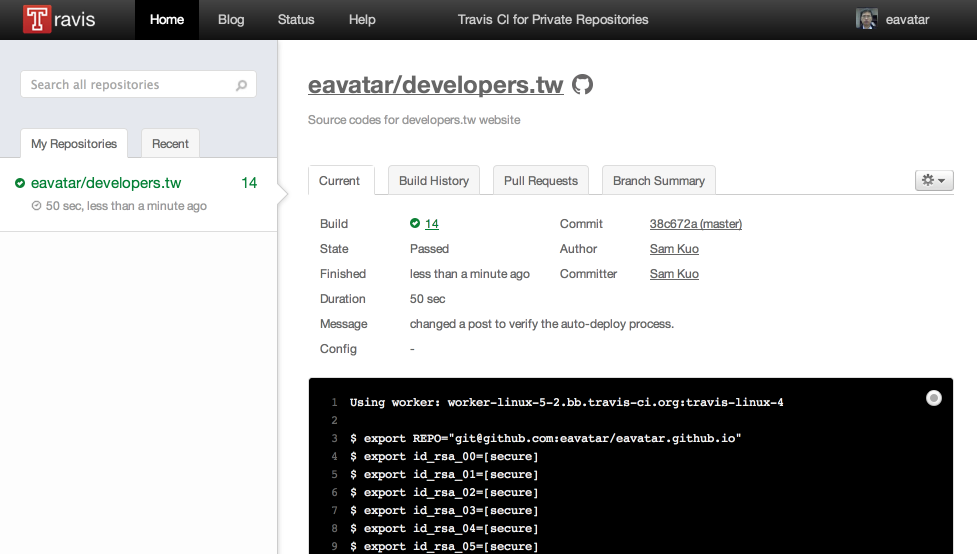Click the search magnifier icon
The height and width of the screenshot is (554, 977).
[241, 86]
